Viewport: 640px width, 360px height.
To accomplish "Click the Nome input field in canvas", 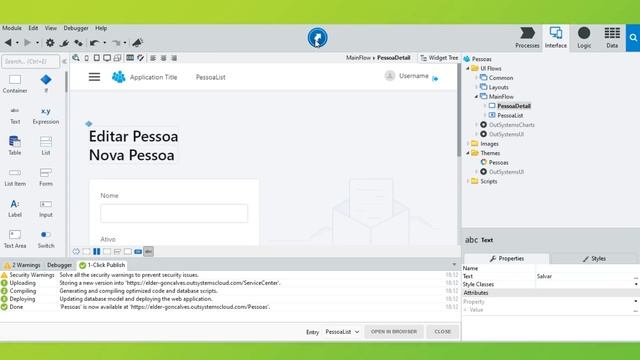I will [174, 213].
